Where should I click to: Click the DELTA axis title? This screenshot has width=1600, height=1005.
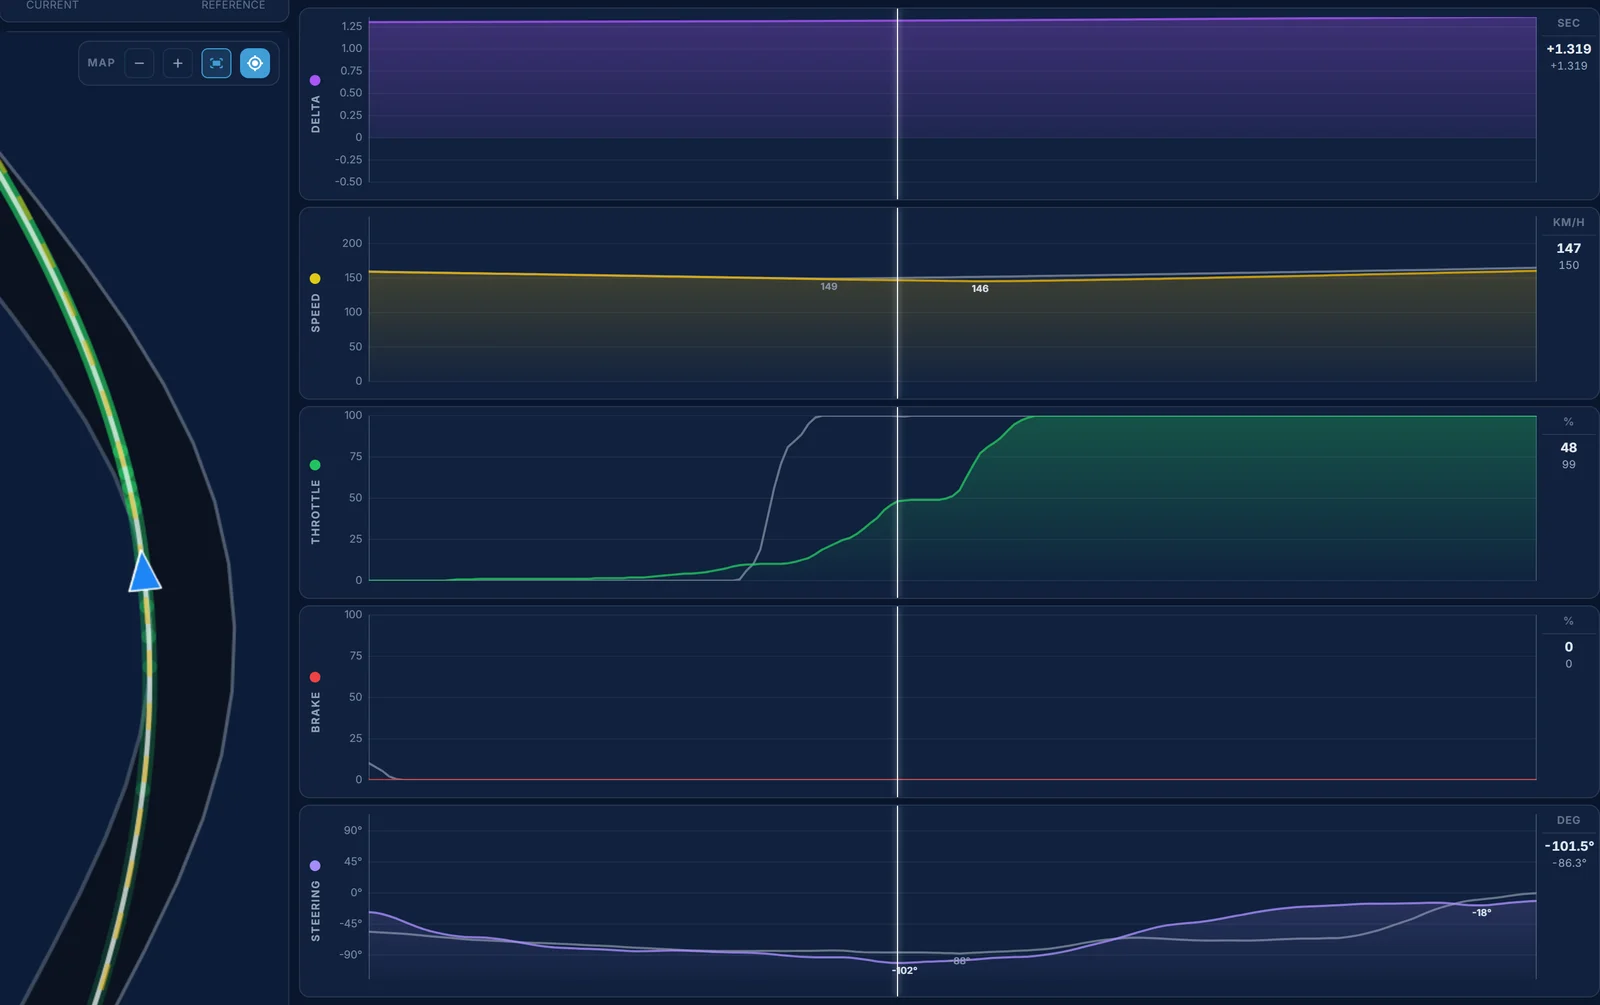coord(316,114)
